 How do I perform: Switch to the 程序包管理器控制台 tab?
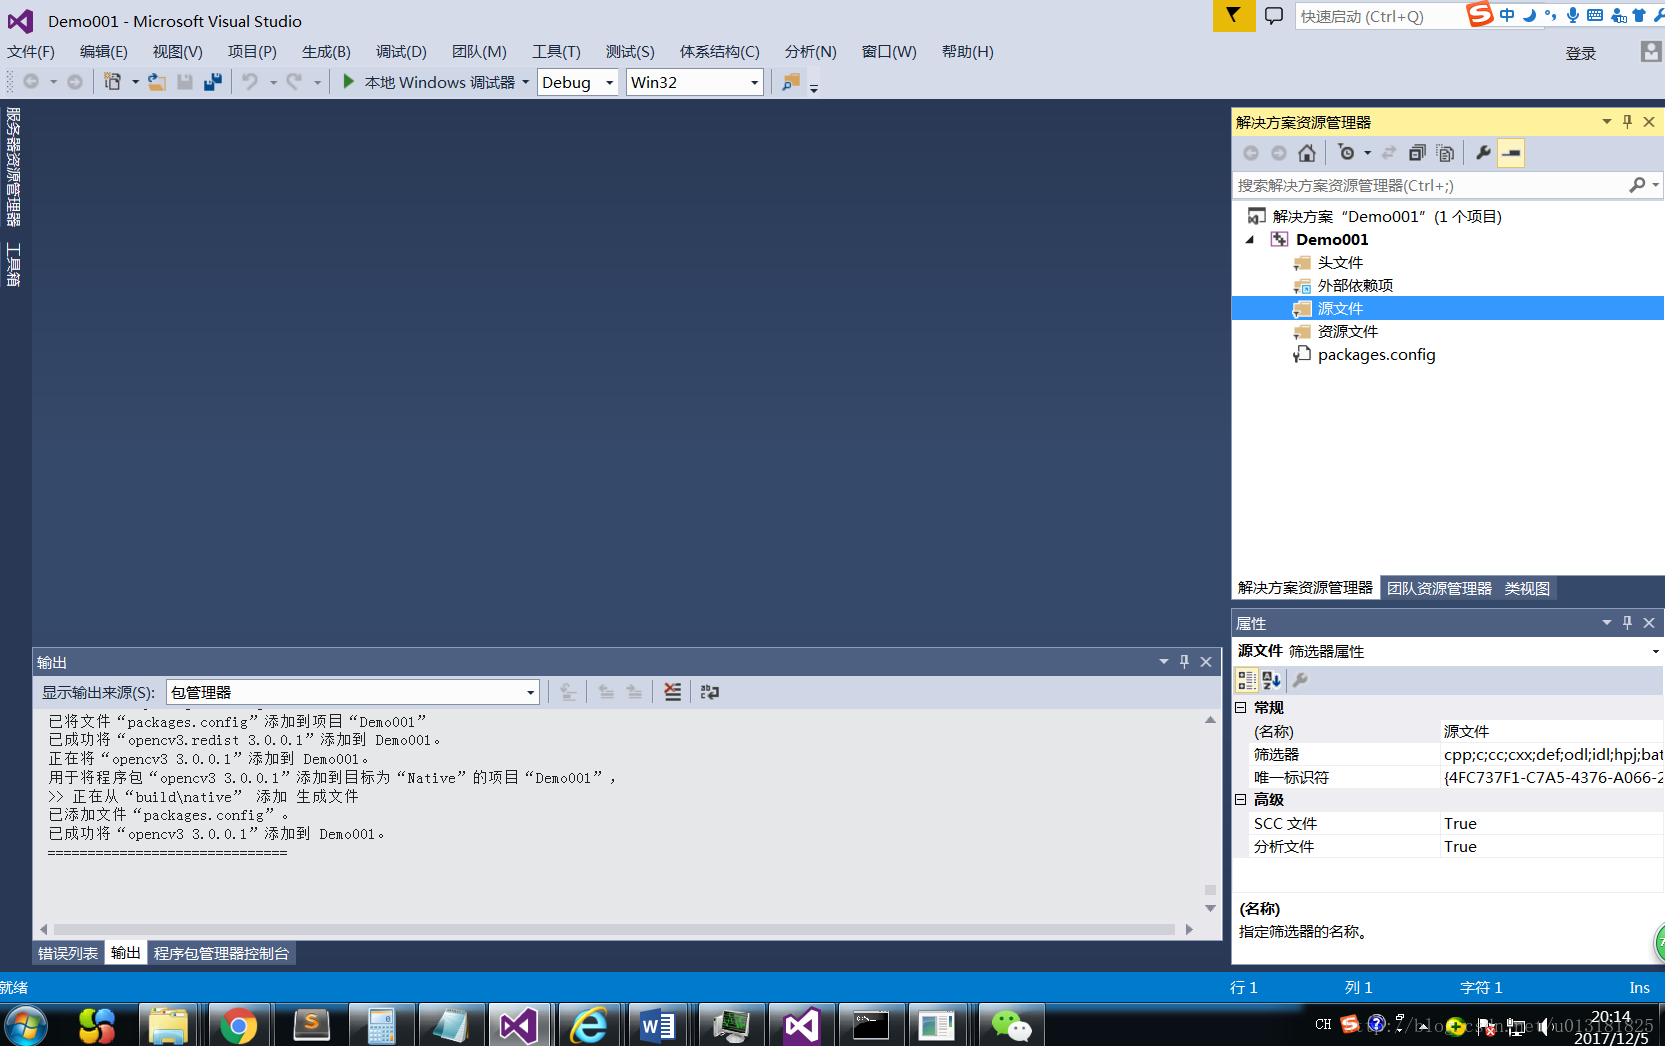click(221, 953)
